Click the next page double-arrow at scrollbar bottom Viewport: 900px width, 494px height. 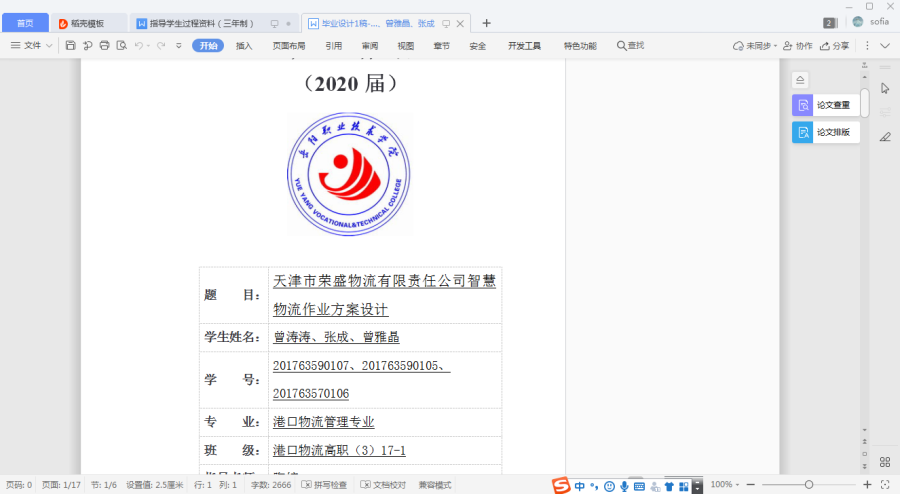[864, 466]
